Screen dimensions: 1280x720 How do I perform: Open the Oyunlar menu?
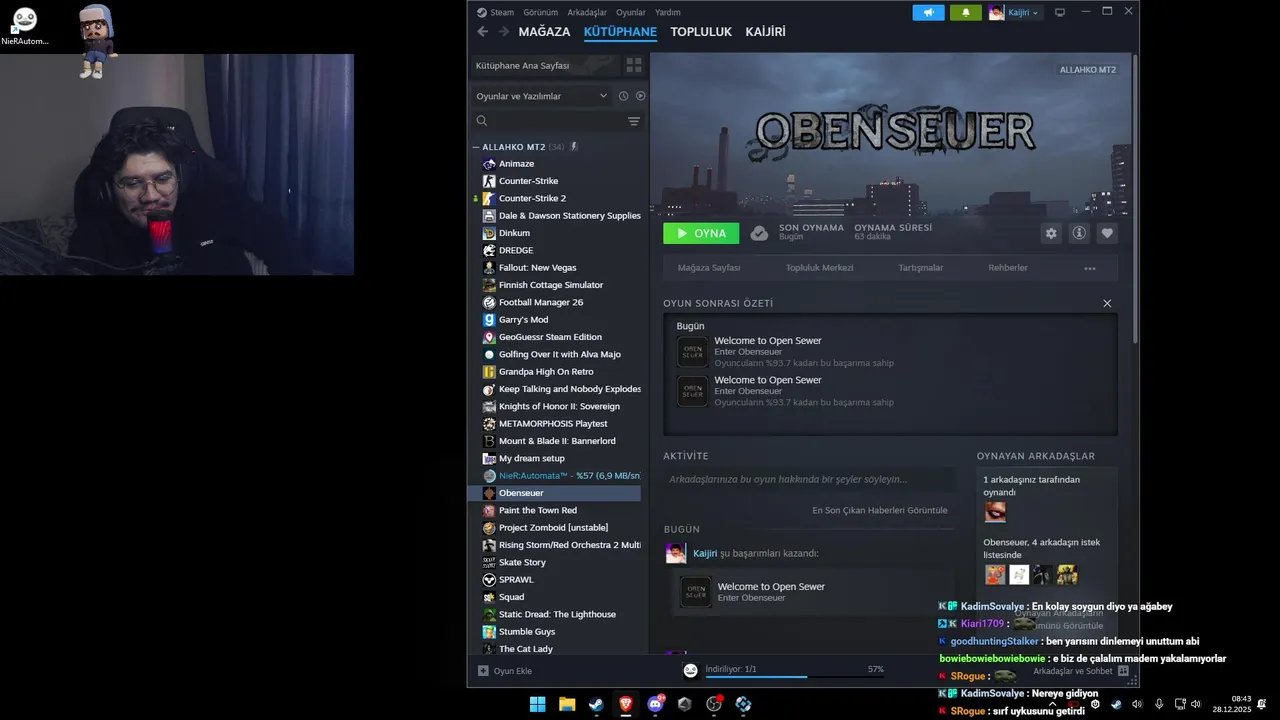(631, 13)
